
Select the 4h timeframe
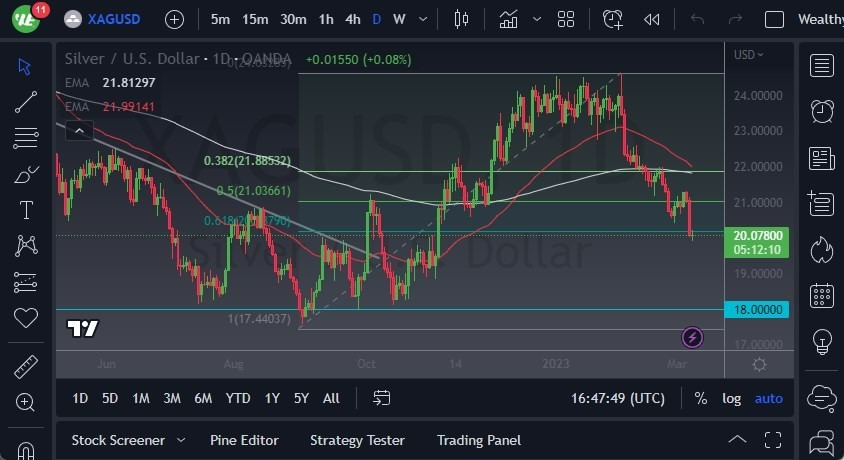coord(353,19)
